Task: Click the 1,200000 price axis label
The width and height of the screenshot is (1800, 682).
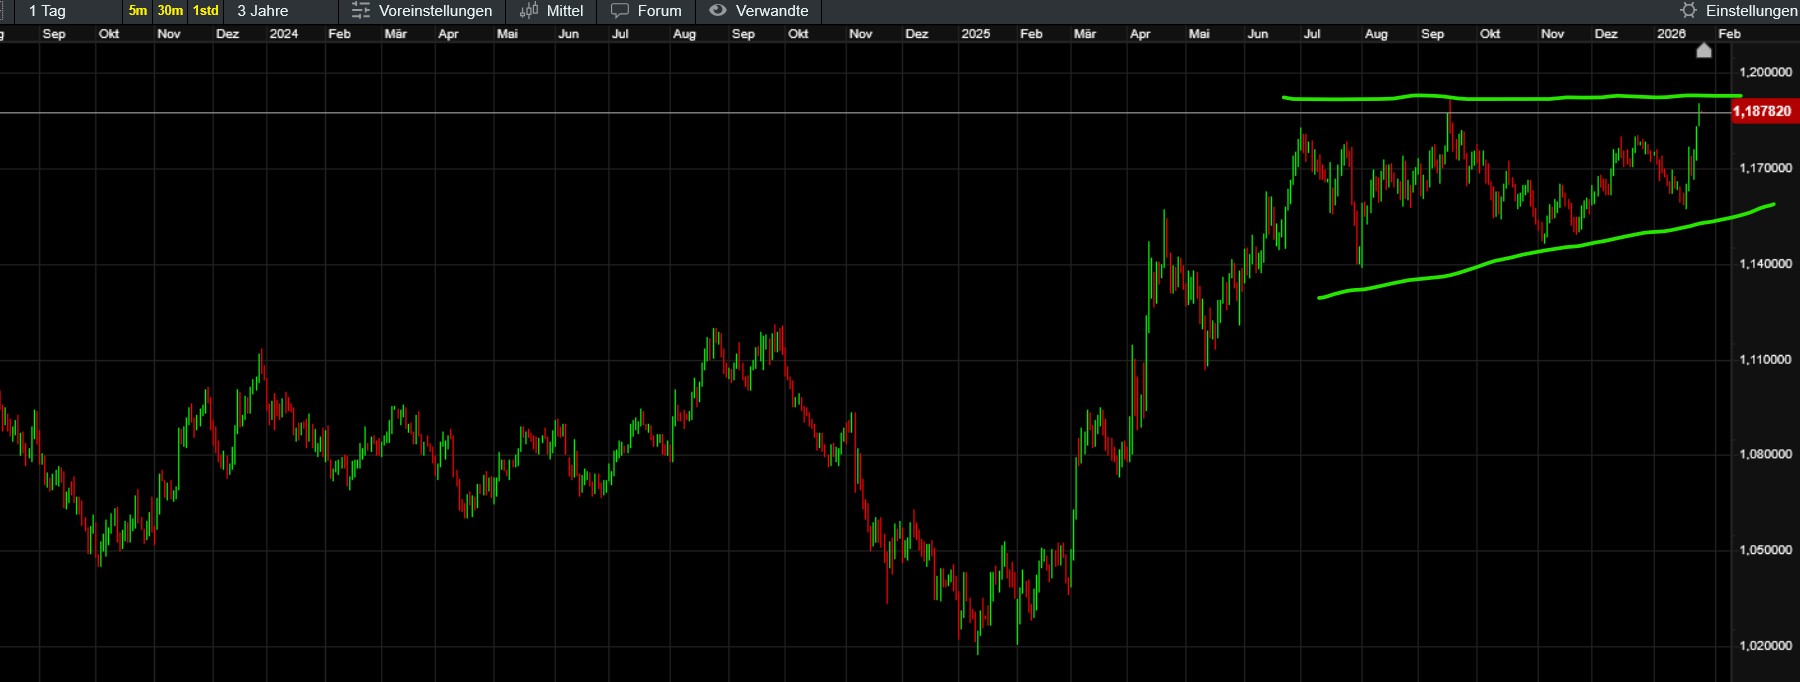Action: [1765, 72]
